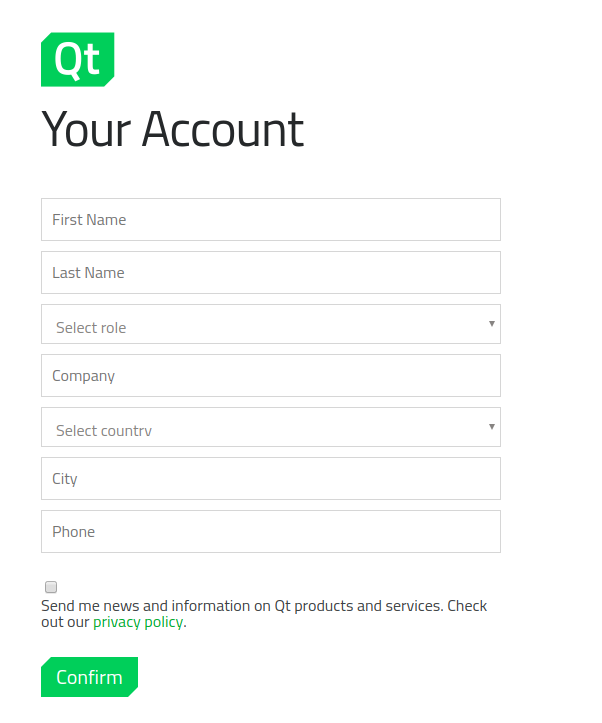Tick the news and information checkbox
Viewport: 602px width, 723px height.
click(51, 587)
